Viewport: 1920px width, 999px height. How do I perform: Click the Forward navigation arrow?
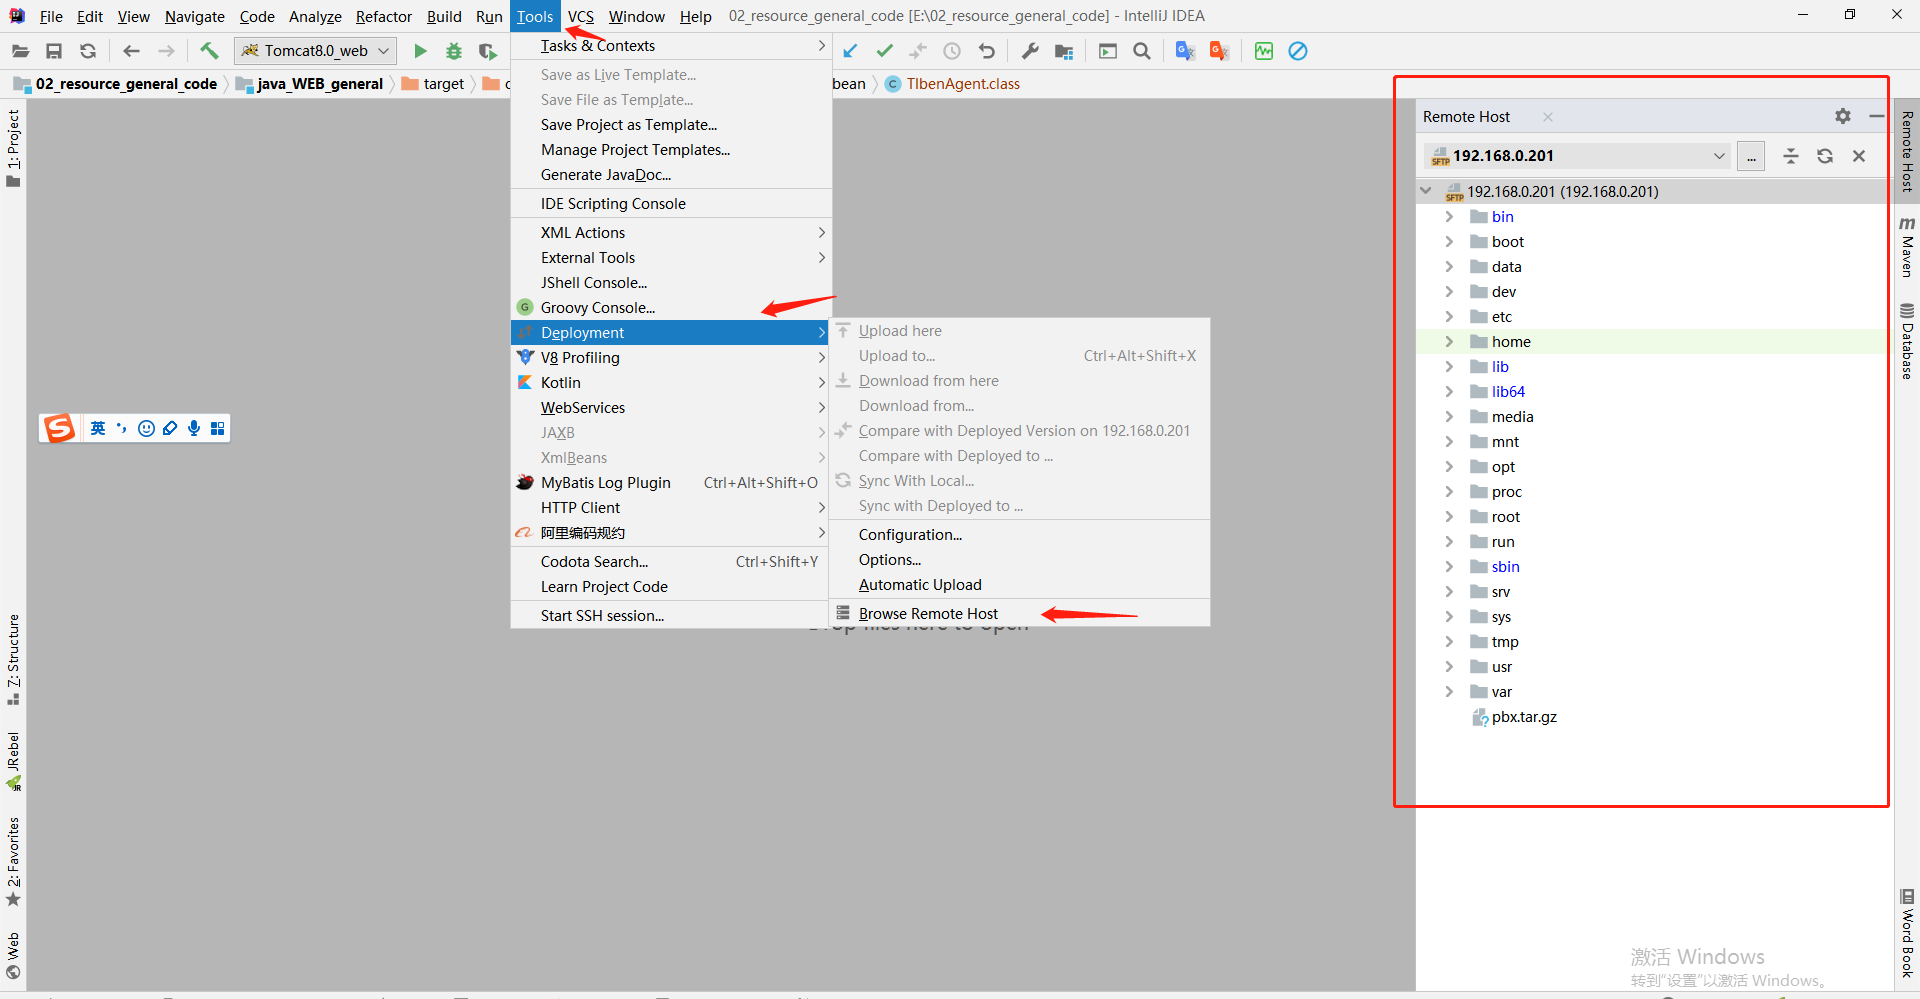click(166, 51)
